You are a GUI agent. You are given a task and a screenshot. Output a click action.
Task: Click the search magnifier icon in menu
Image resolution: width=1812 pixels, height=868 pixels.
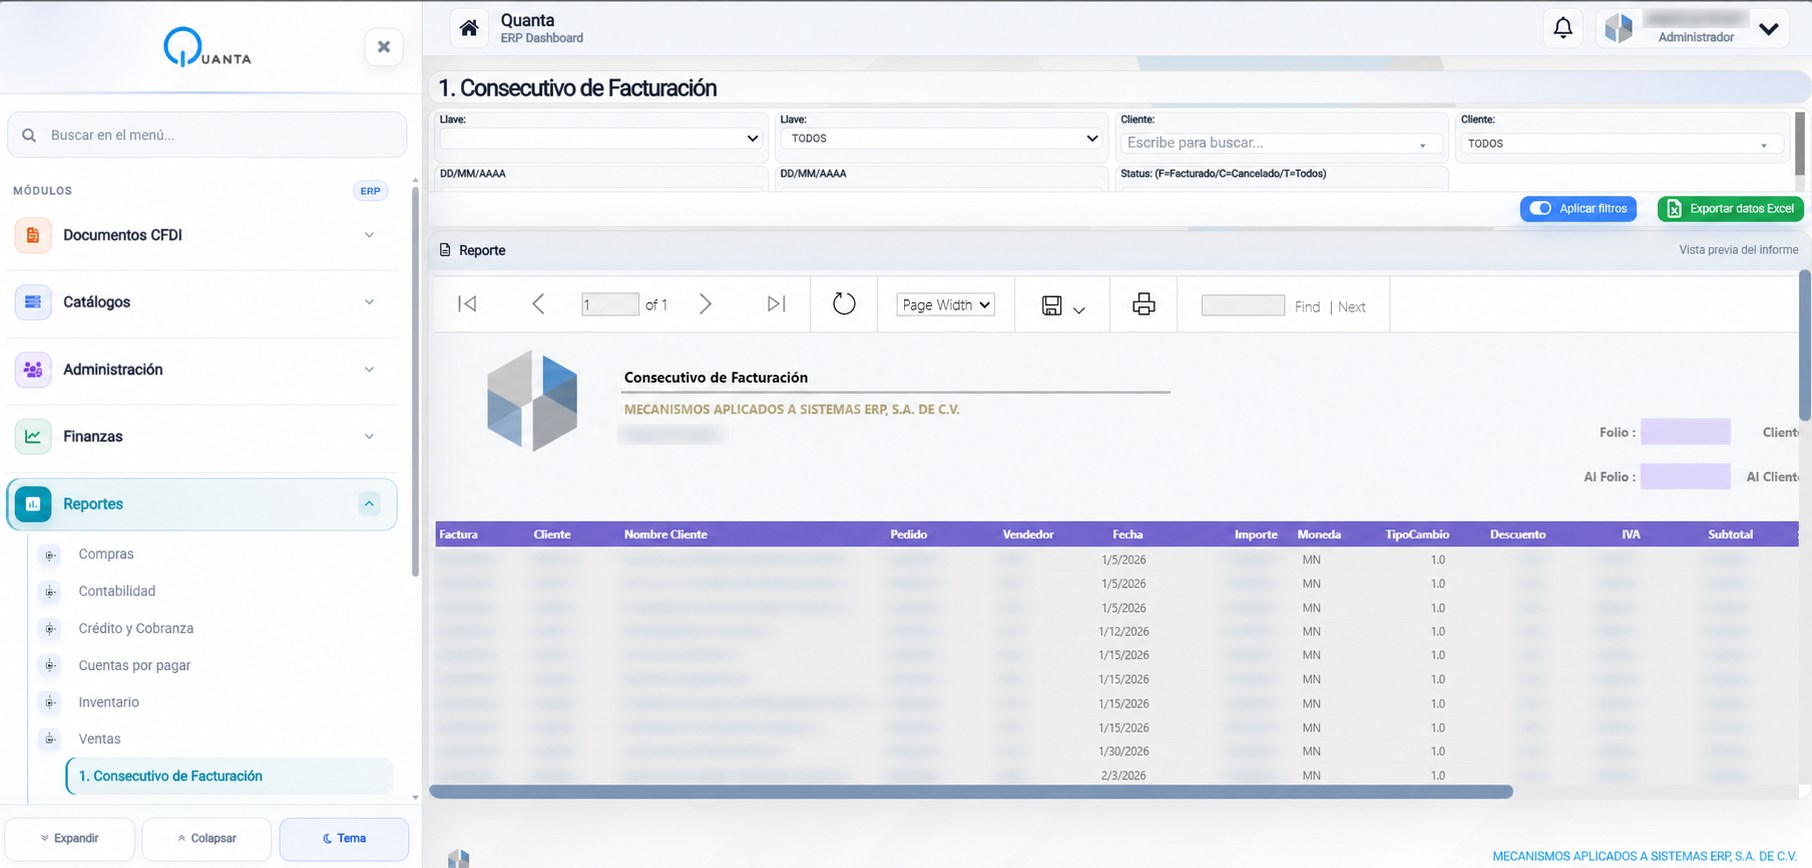(29, 135)
